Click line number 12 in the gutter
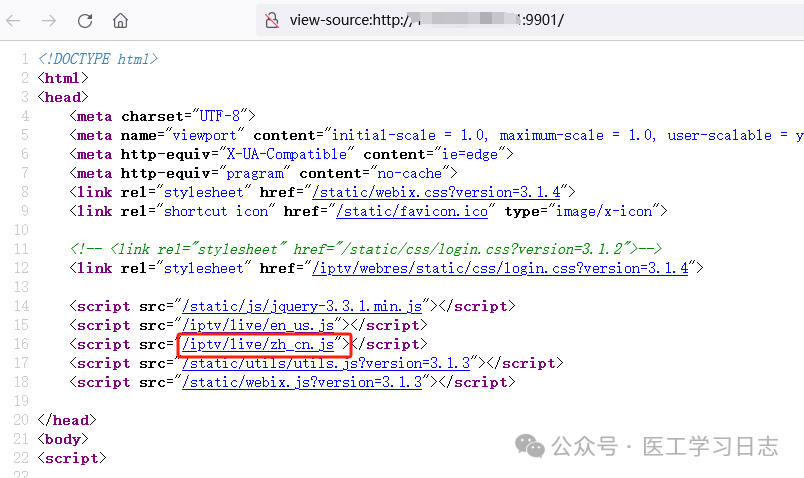This screenshot has height=478, width=804. click(21, 268)
